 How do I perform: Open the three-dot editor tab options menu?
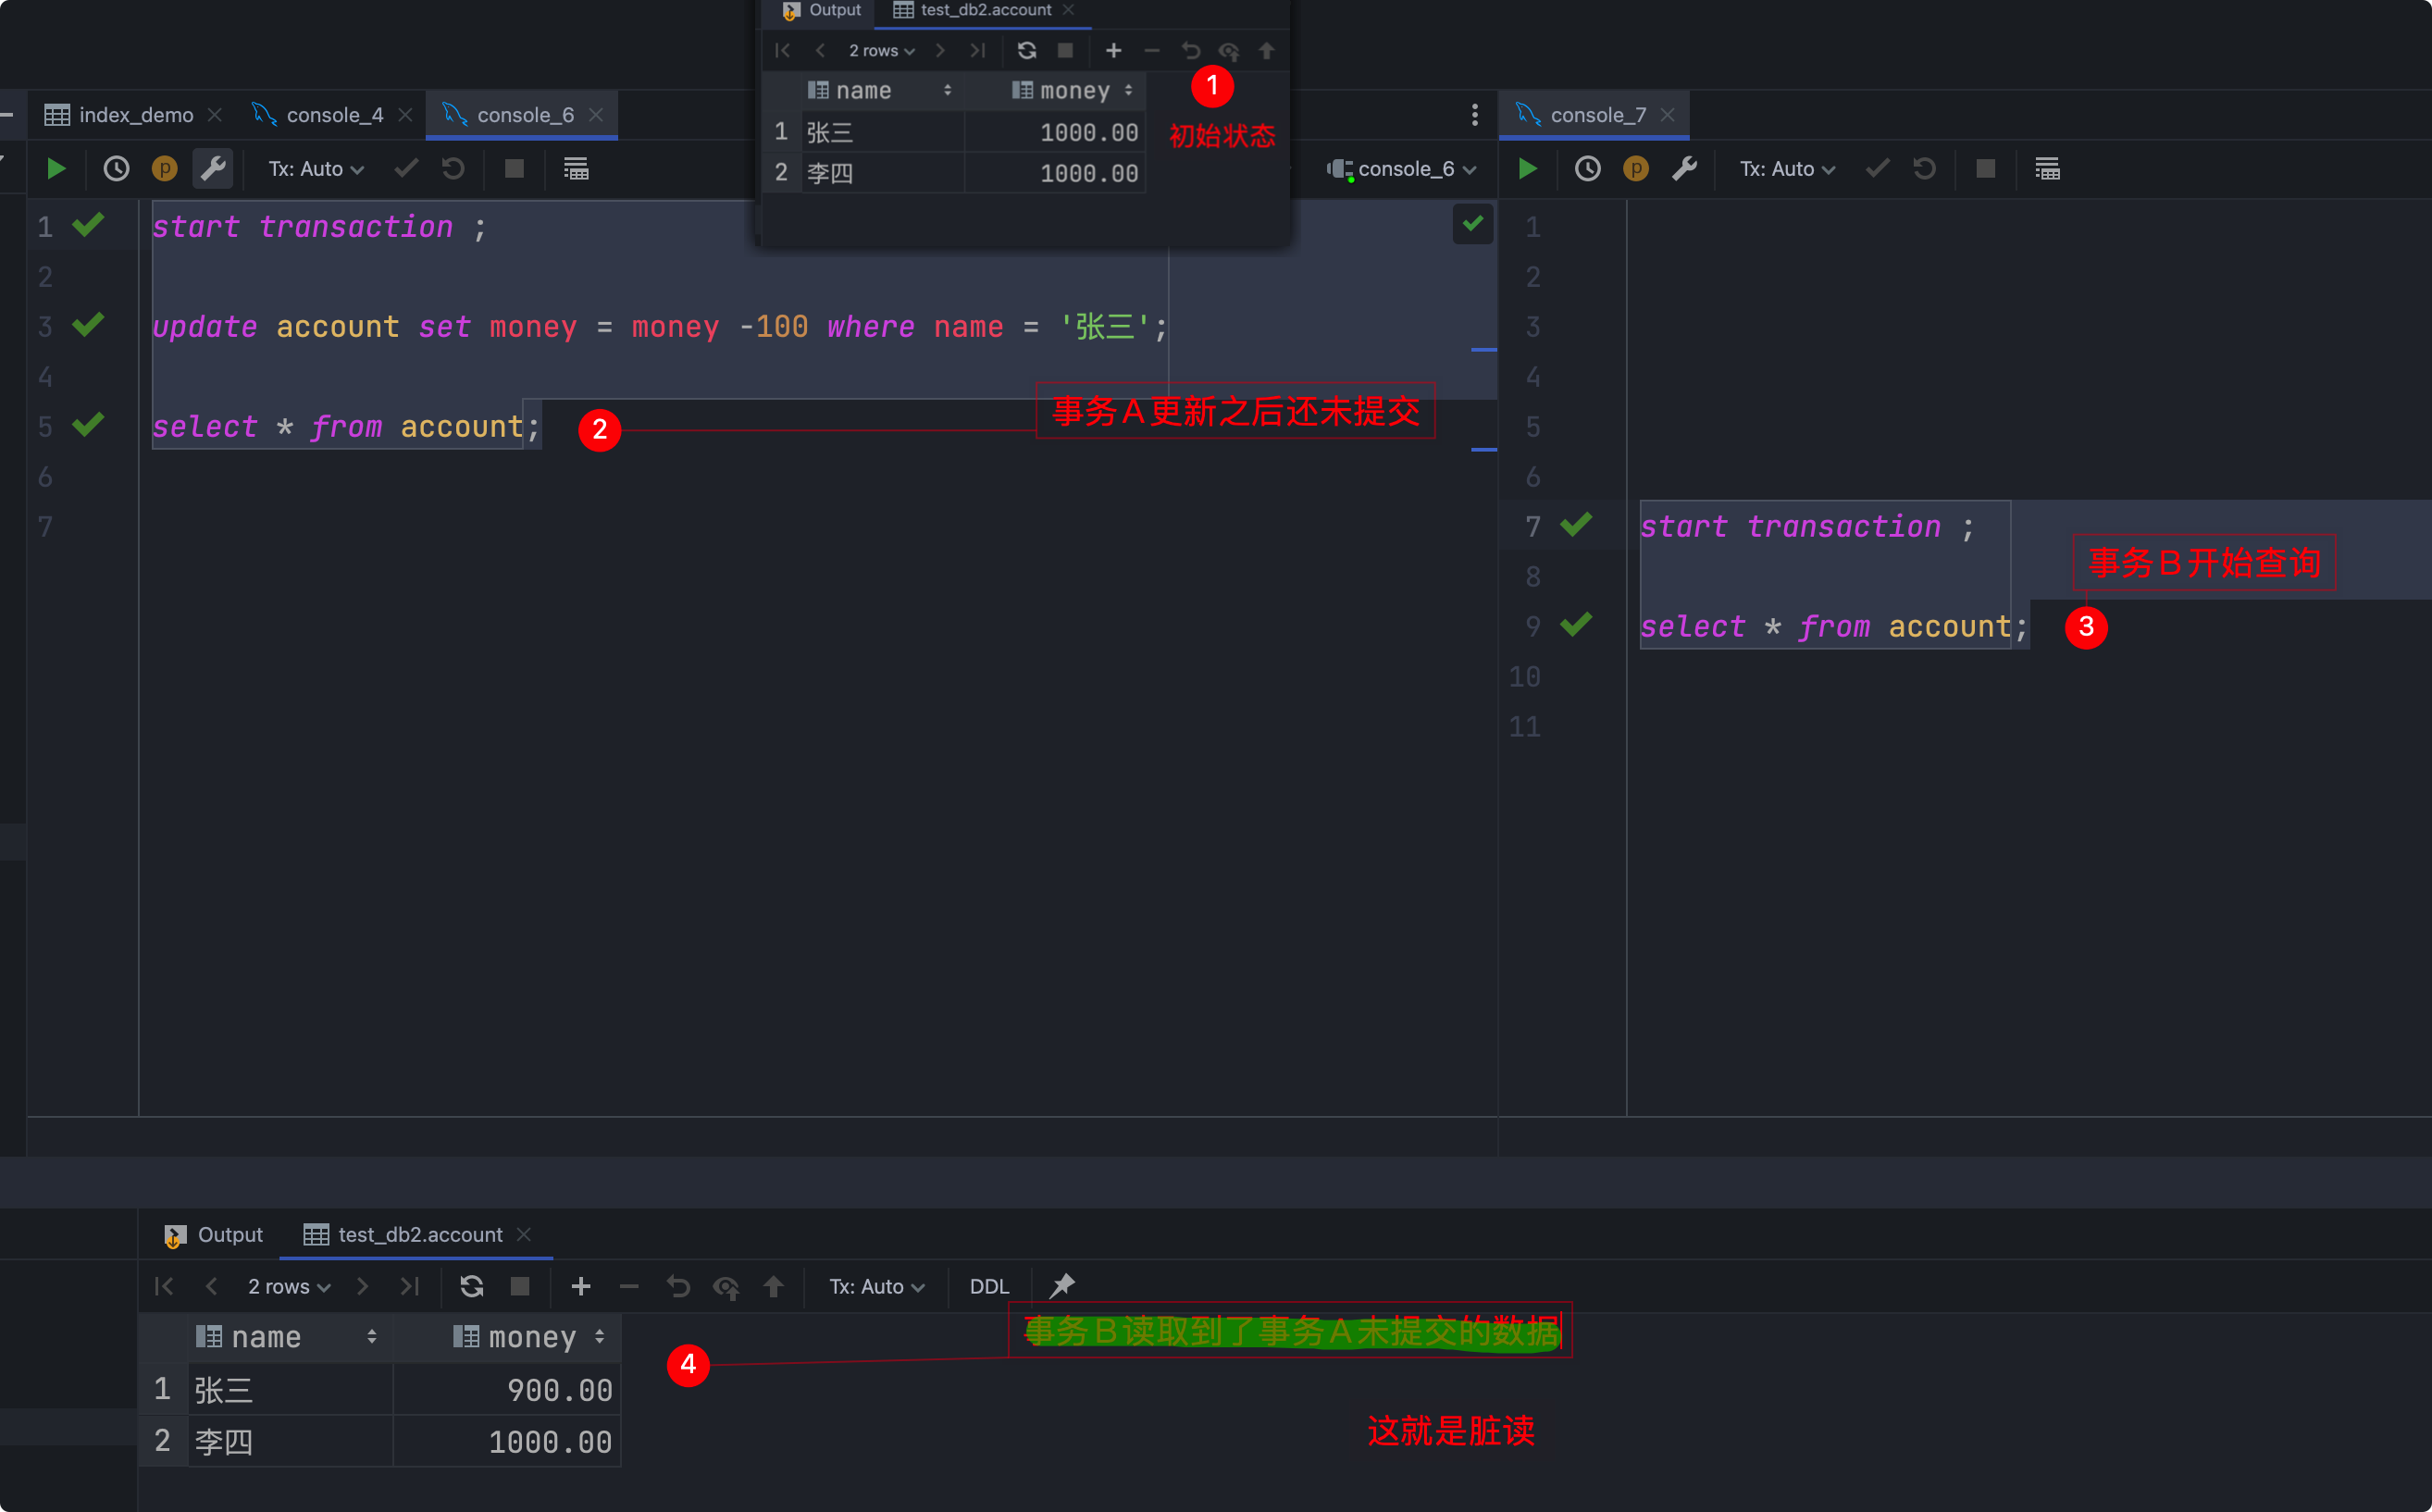click(x=1474, y=115)
